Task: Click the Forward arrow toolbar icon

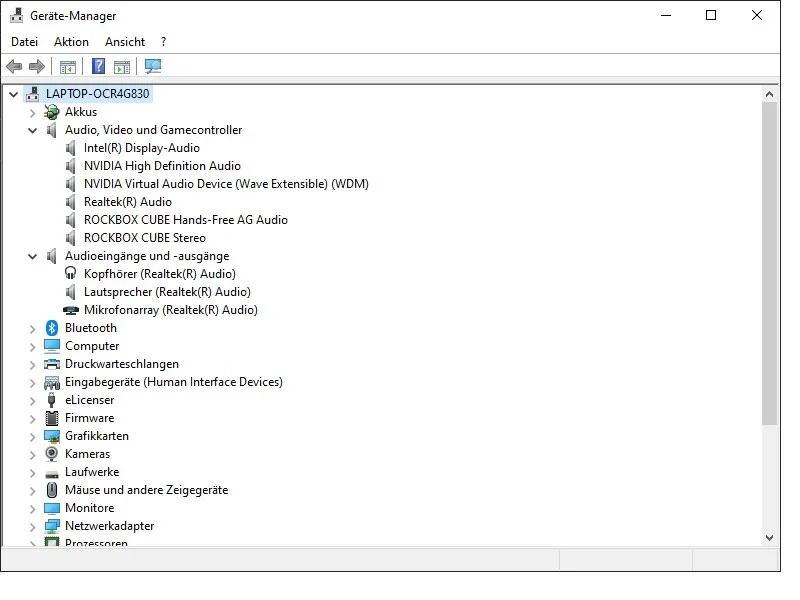Action: click(37, 66)
